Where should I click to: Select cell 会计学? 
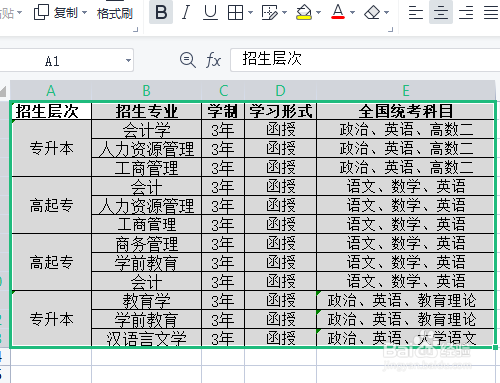coord(146,129)
